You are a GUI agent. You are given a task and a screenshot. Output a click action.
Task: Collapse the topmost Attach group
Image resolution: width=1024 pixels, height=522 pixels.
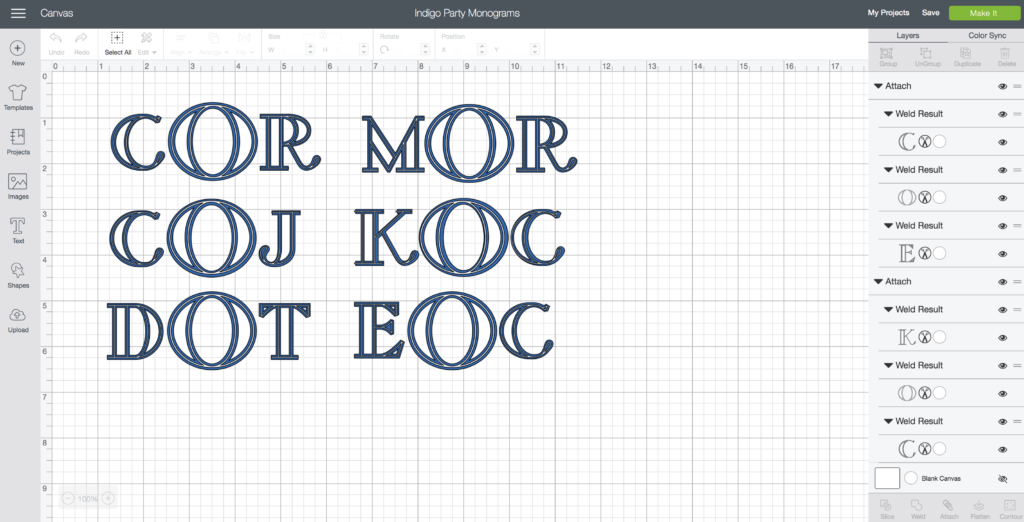click(x=878, y=86)
